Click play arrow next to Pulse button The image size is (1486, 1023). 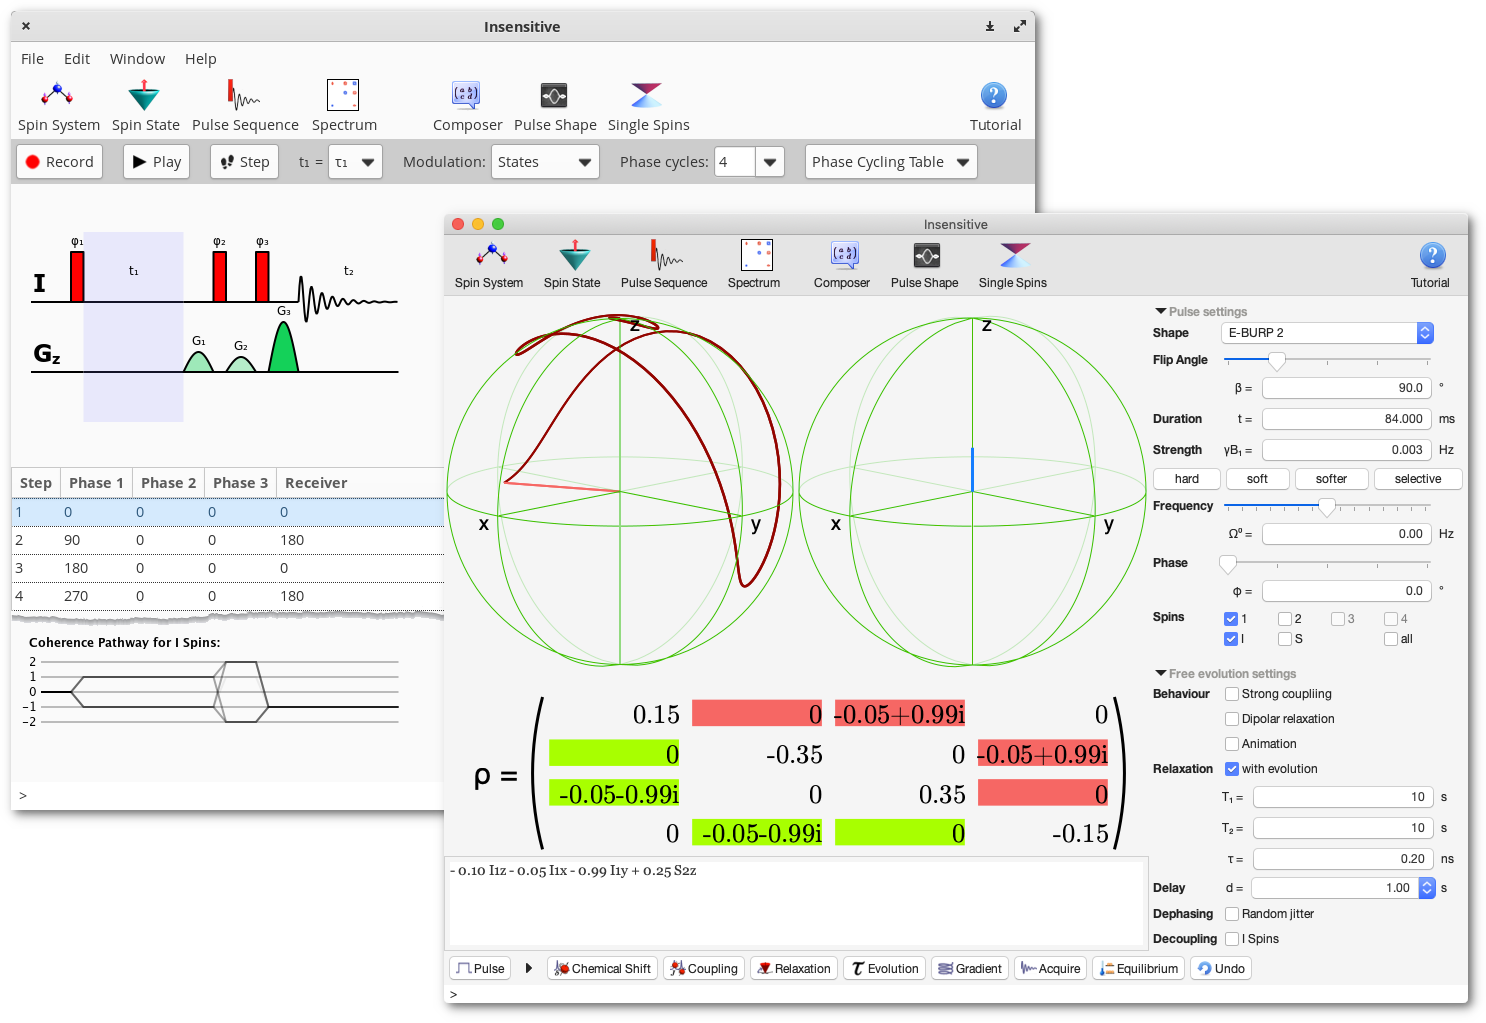pyautogui.click(x=529, y=968)
